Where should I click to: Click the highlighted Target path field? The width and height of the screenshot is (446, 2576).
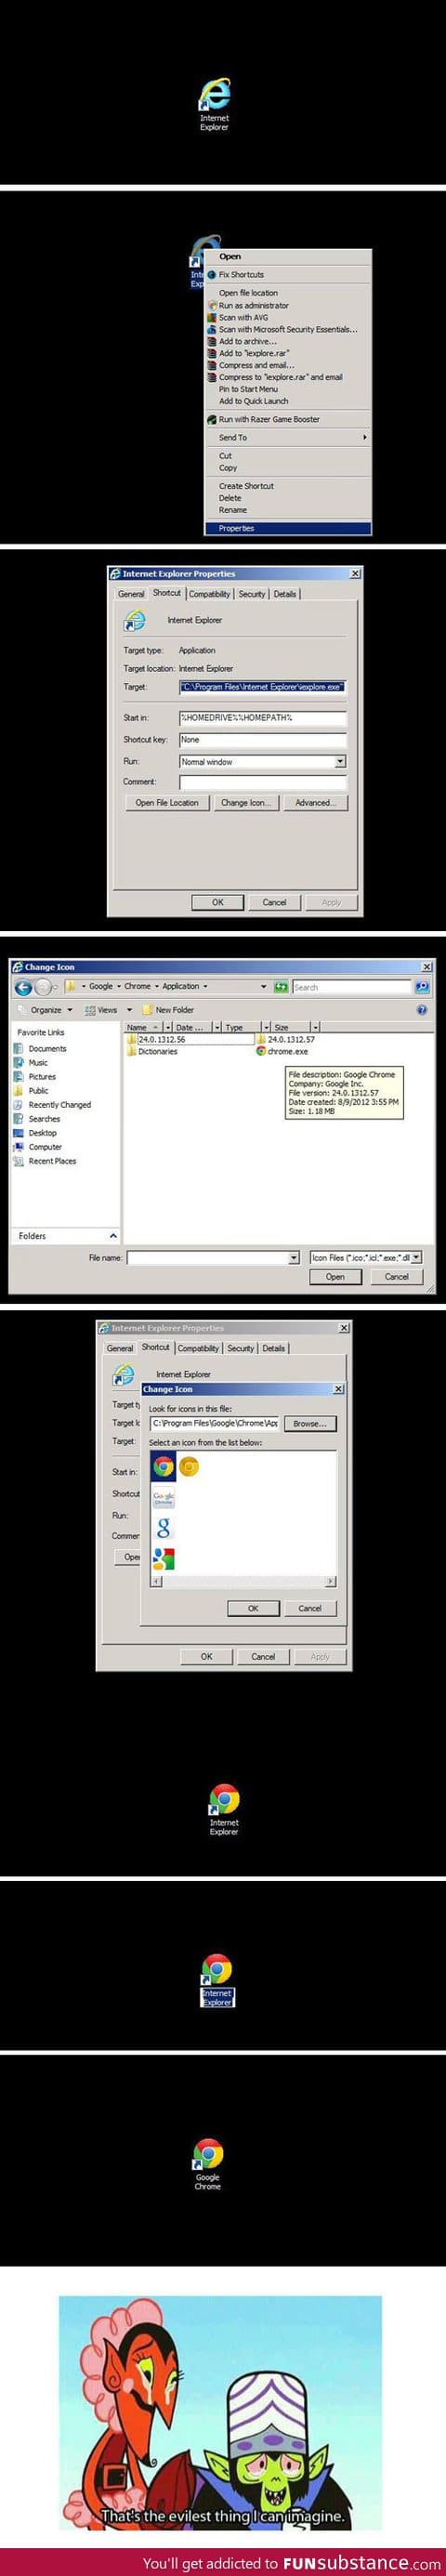[262, 687]
